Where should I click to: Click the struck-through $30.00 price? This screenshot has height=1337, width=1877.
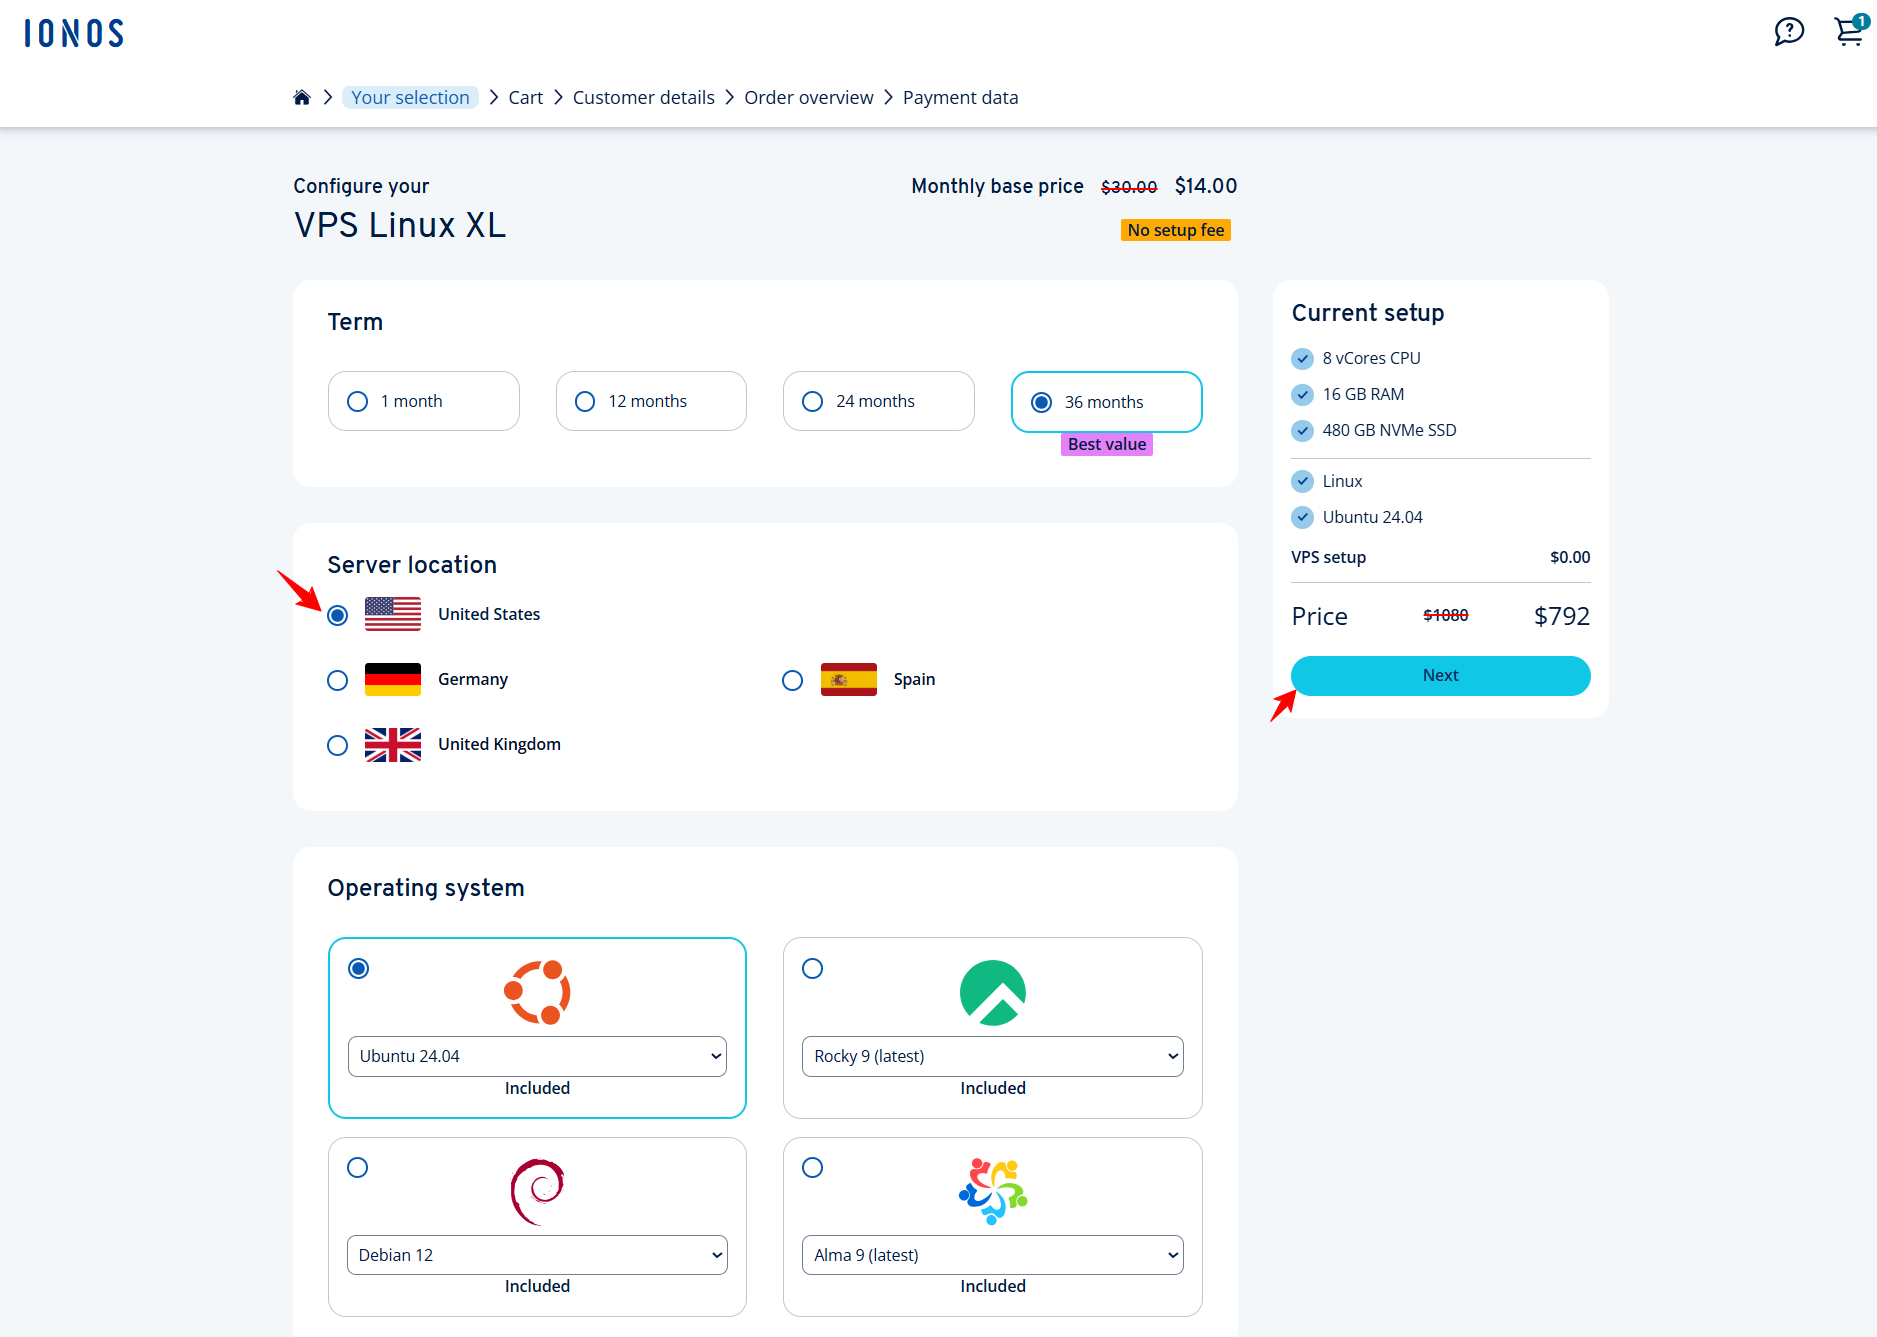coord(1129,187)
